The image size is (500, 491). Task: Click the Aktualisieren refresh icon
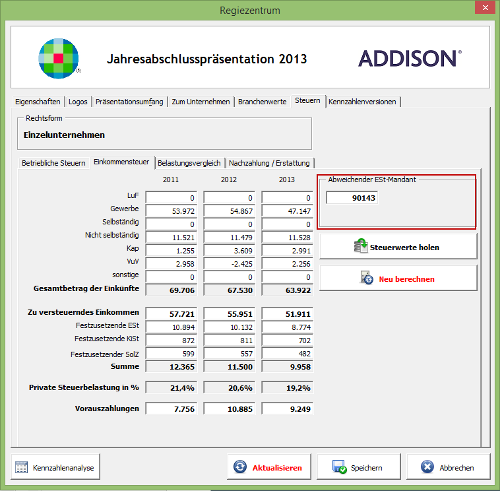[x=240, y=467]
